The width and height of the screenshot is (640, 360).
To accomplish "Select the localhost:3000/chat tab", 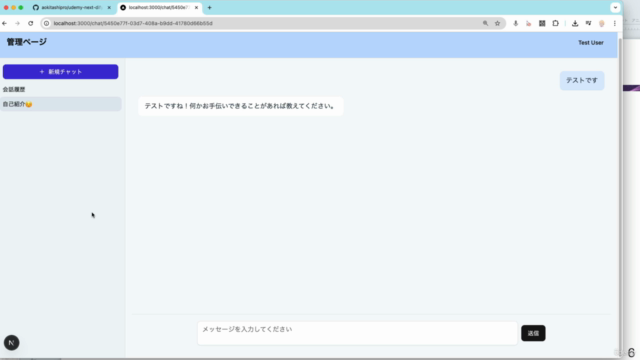I will click(x=159, y=7).
